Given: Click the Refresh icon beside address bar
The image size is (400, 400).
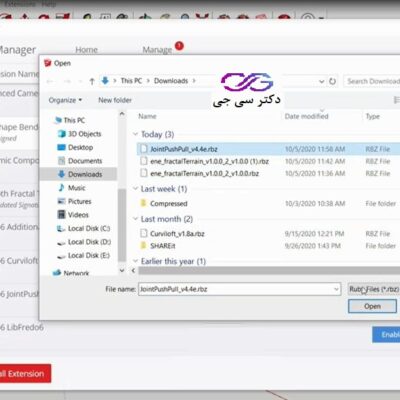Looking at the screenshot, I should pos(332,81).
